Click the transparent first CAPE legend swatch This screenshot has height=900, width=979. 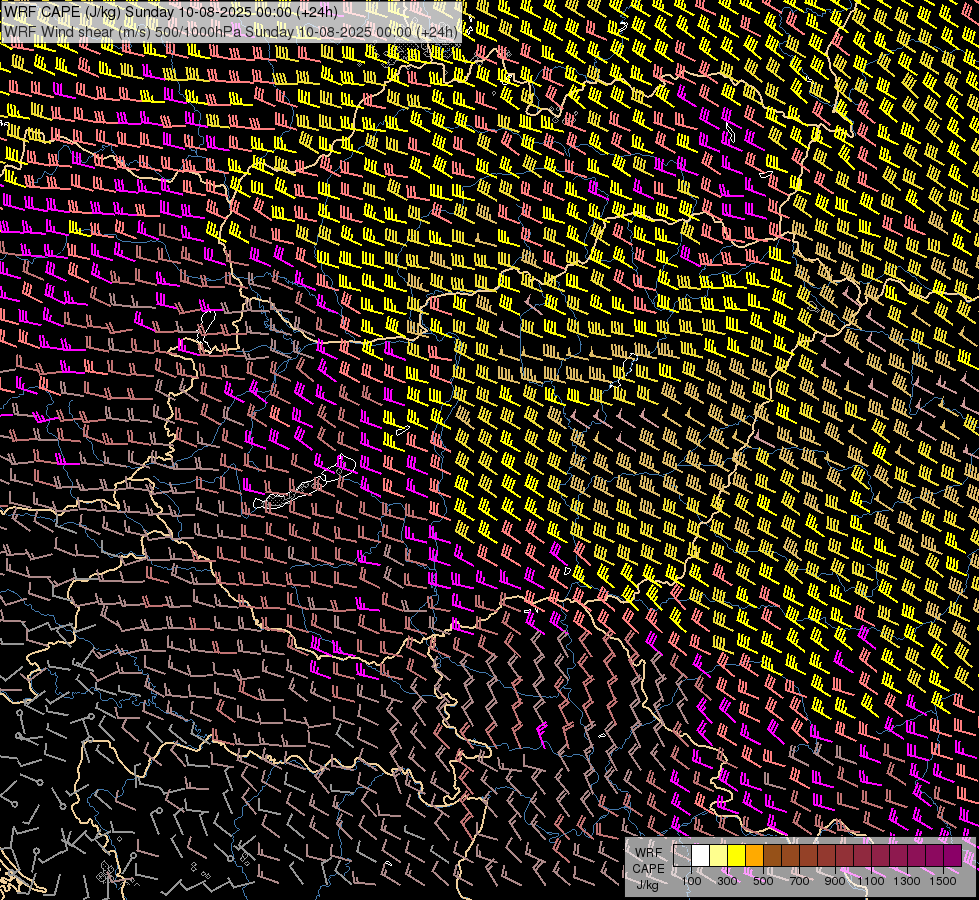tap(682, 856)
